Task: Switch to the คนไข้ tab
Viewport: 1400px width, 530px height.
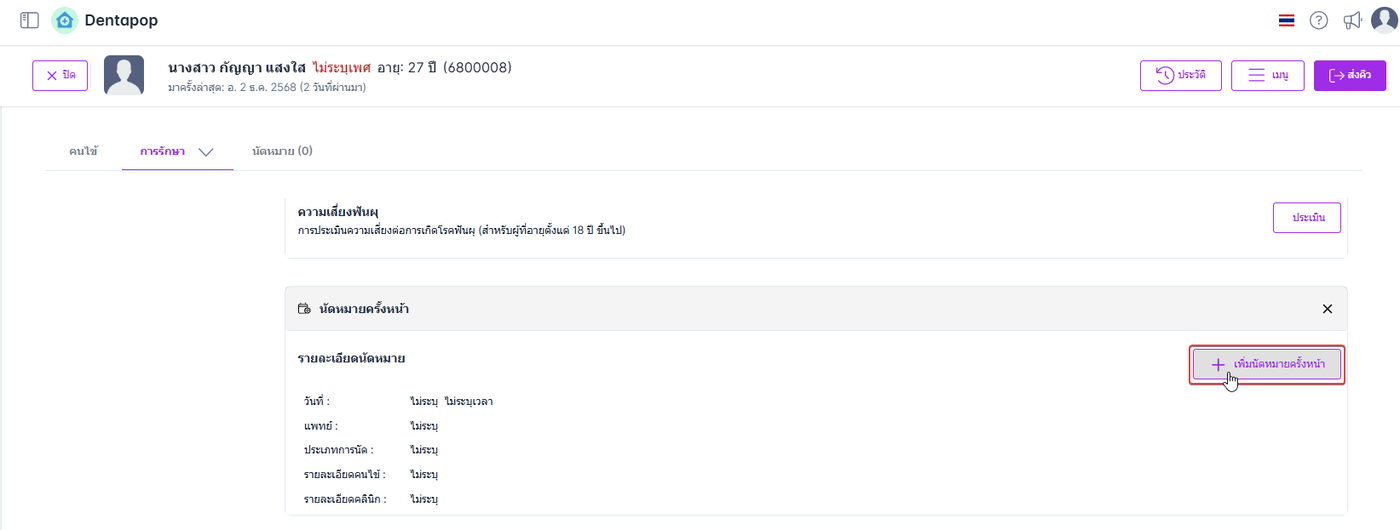Action: point(83,151)
